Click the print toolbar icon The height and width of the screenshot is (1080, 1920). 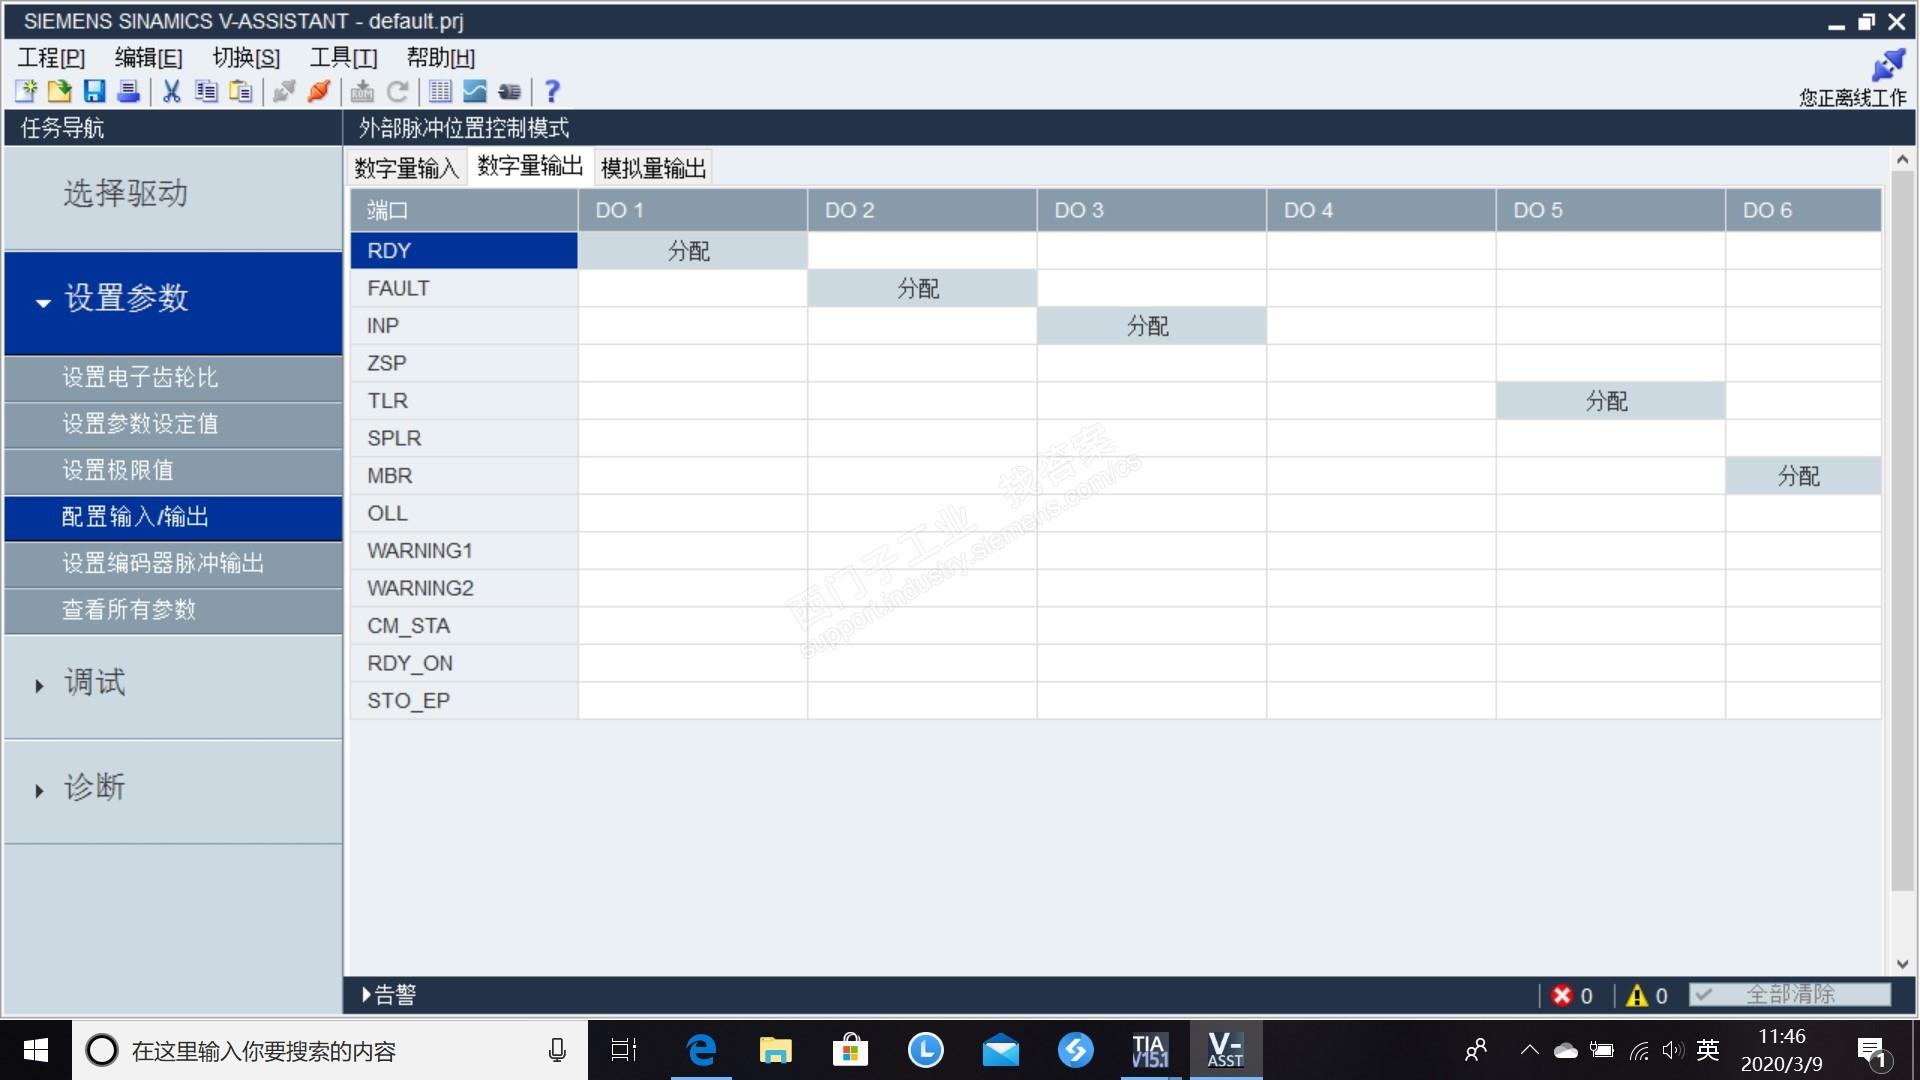[128, 92]
